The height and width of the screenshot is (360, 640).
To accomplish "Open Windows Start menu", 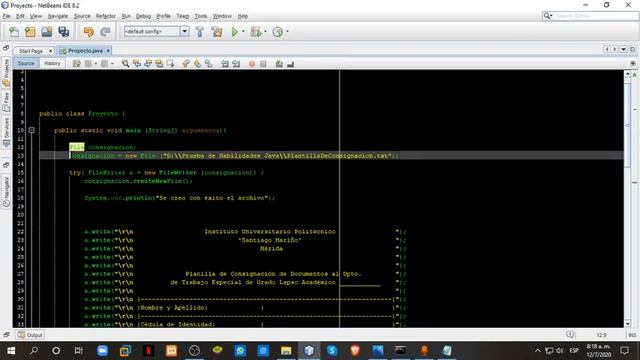I will click(x=11, y=351).
